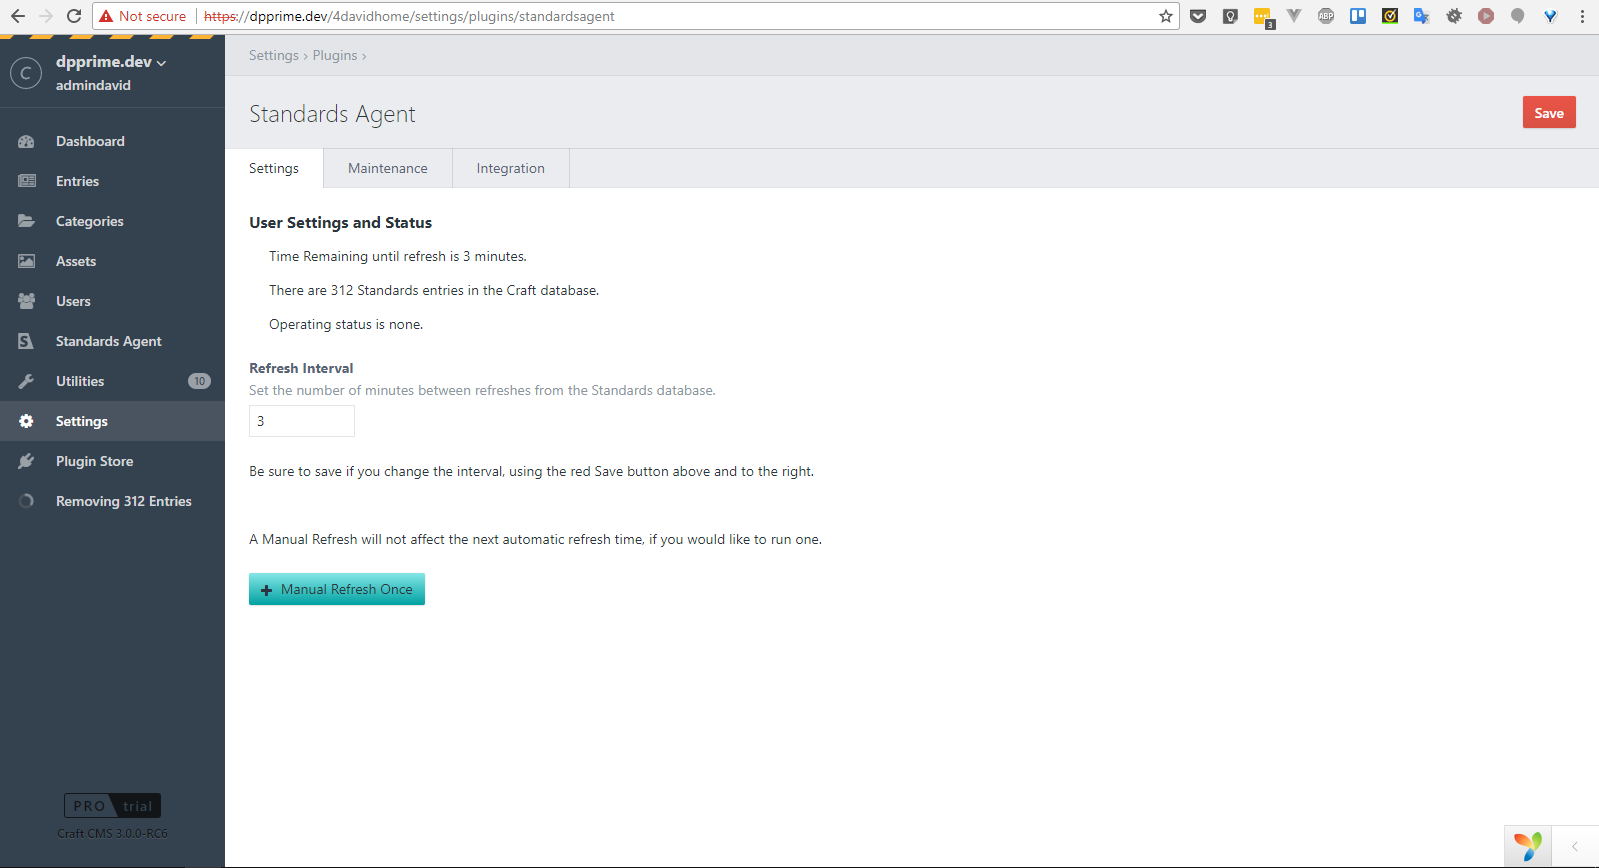Click the user account avatar circle
Viewport: 1599px width, 868px height.
pyautogui.click(x=26, y=73)
